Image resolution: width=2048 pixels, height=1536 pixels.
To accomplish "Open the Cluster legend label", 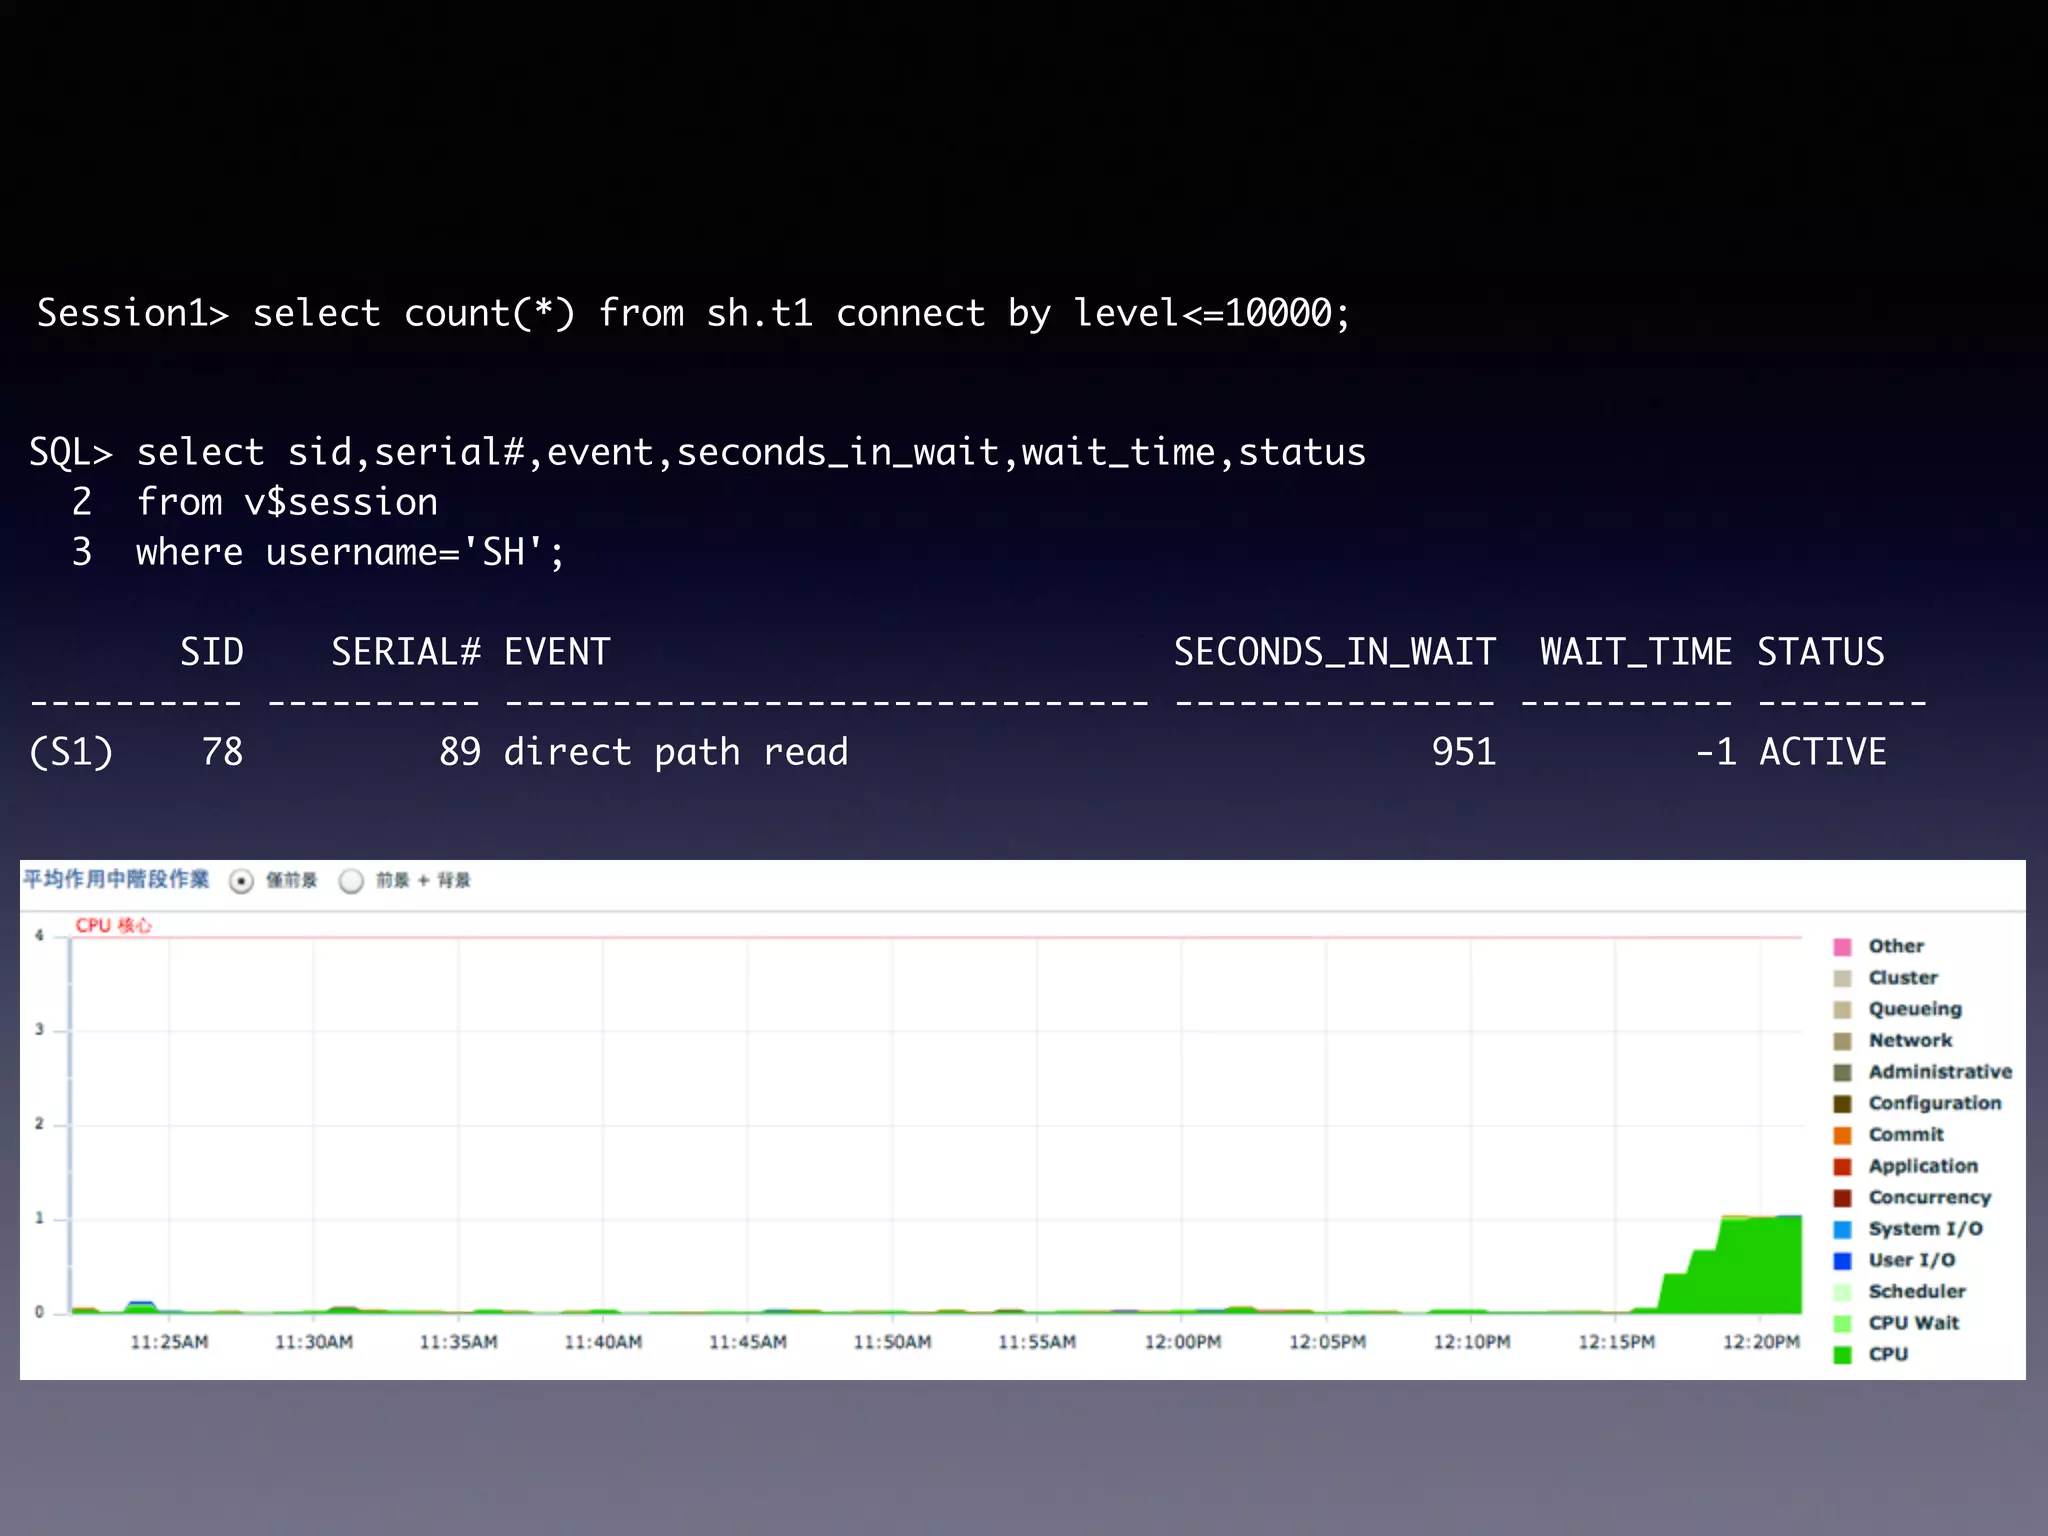I will [1903, 977].
